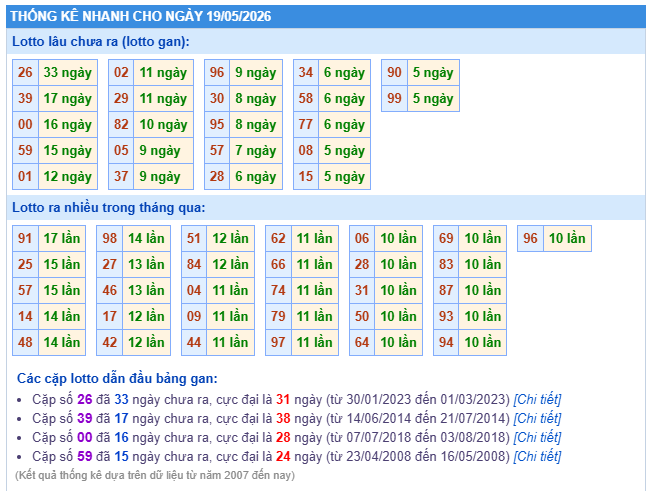Click frequent number 48
The image size is (650, 491).
[25, 343]
